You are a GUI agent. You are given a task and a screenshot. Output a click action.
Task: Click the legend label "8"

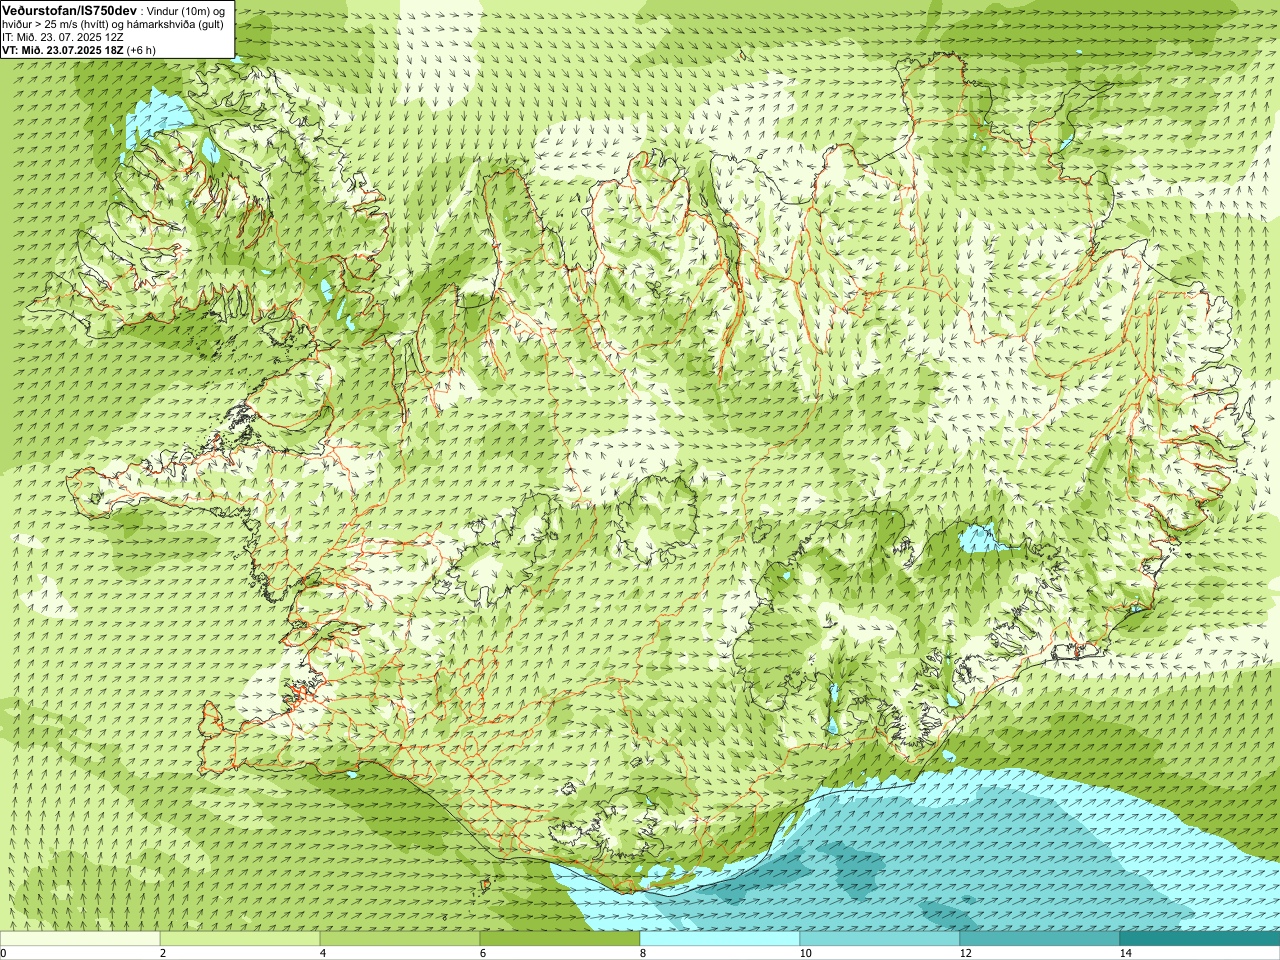click(643, 953)
